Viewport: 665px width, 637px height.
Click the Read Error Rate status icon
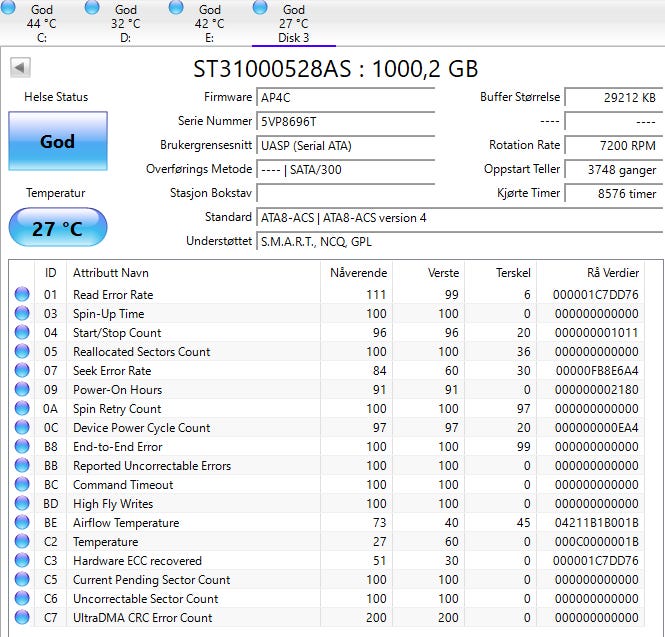click(22, 295)
